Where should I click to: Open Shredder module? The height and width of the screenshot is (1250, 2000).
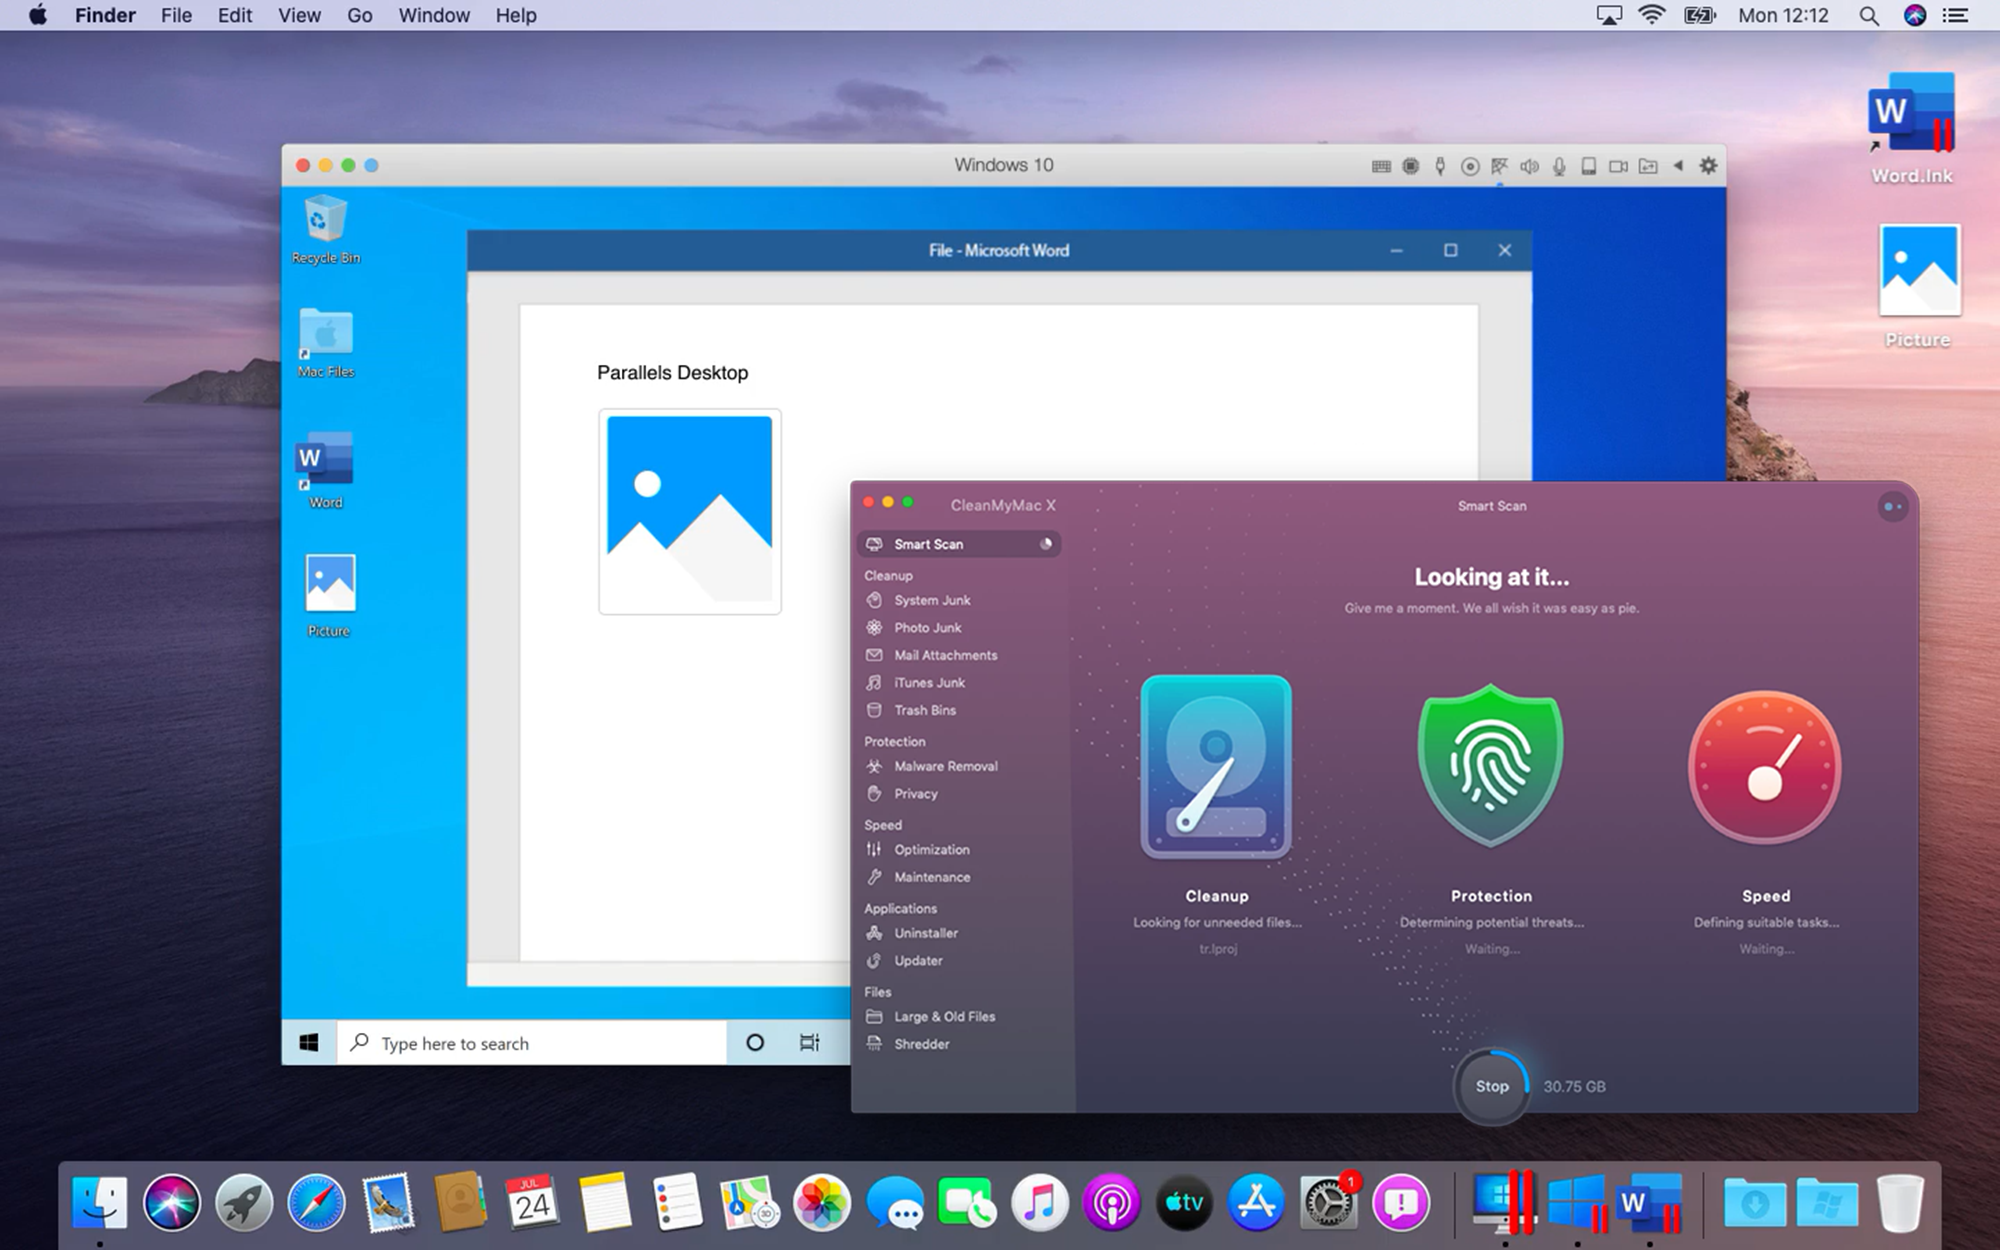tap(921, 1044)
